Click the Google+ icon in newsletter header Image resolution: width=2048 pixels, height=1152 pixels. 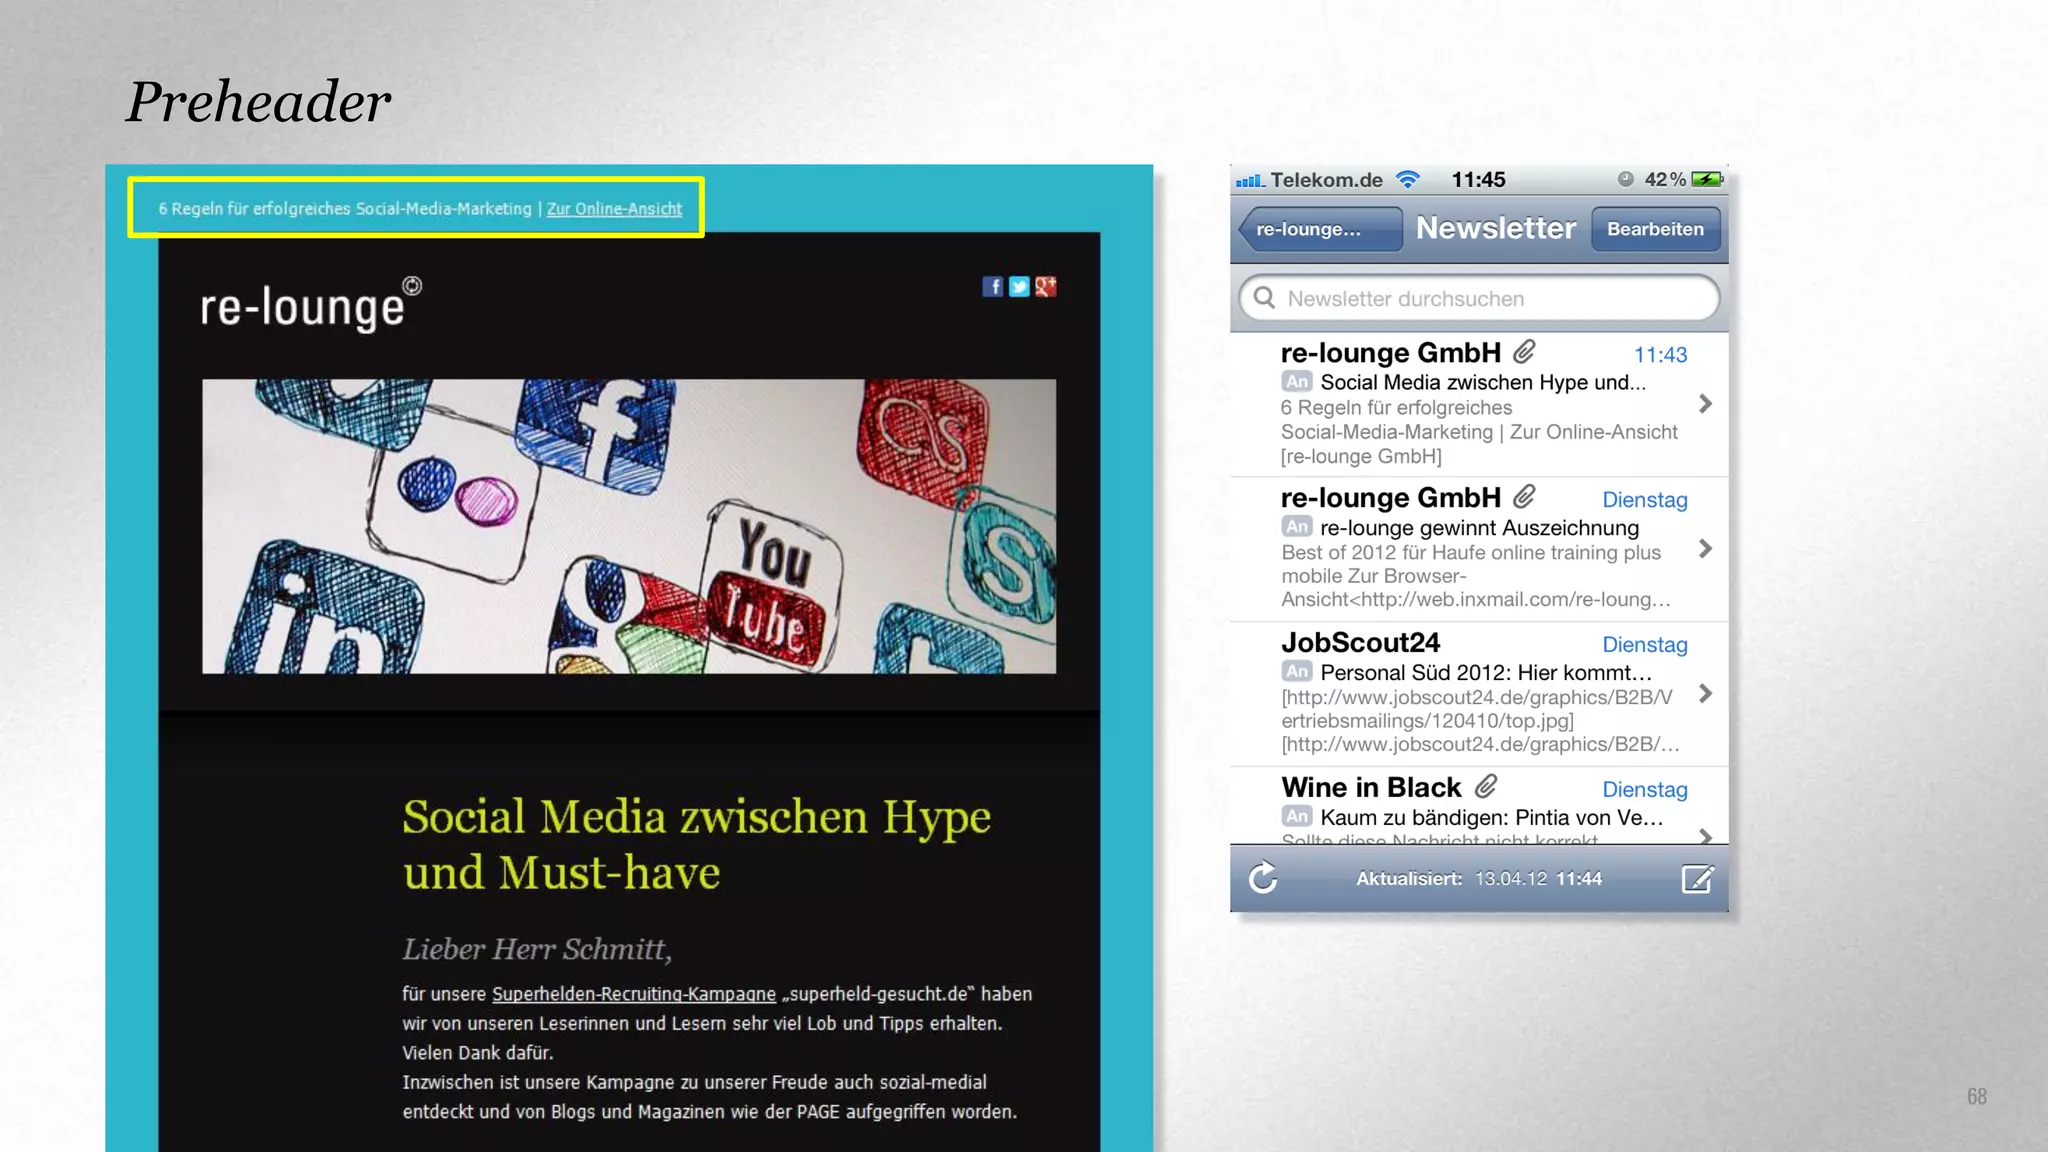pos(1046,287)
